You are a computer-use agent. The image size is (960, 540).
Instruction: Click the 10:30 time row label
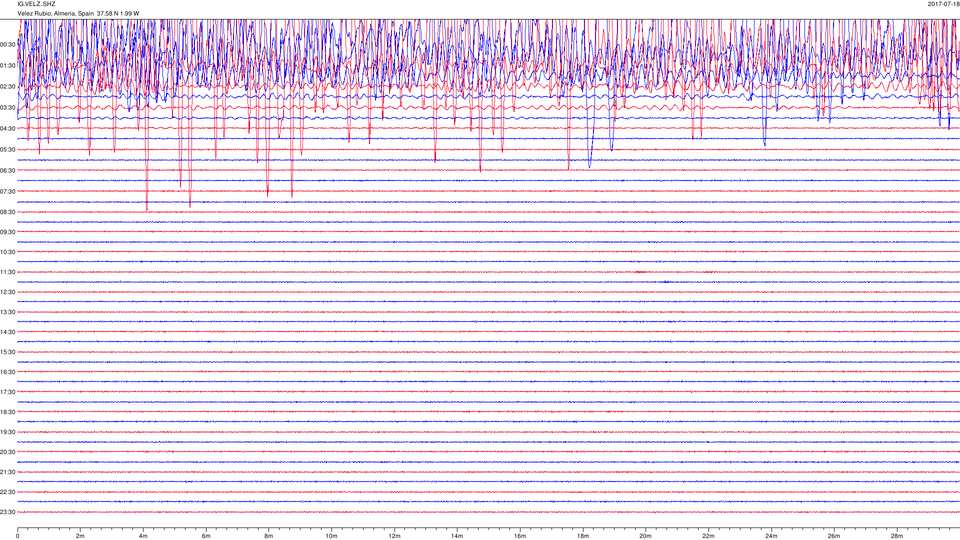pyautogui.click(x=7, y=252)
